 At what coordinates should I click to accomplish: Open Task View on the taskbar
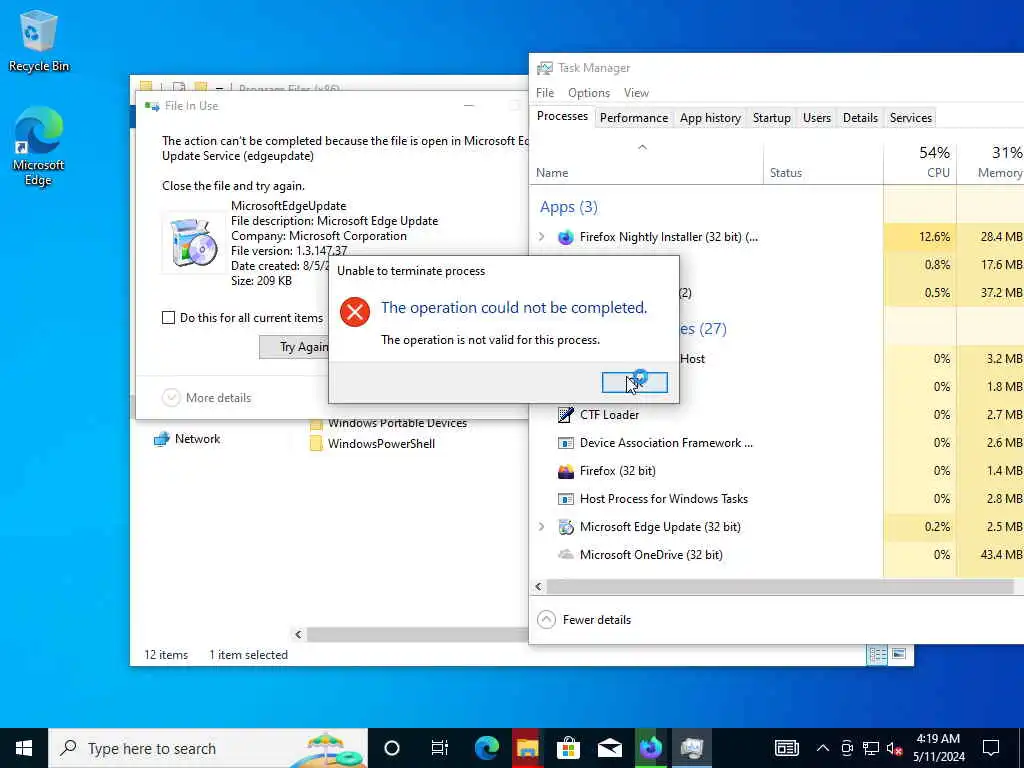pyautogui.click(x=440, y=748)
